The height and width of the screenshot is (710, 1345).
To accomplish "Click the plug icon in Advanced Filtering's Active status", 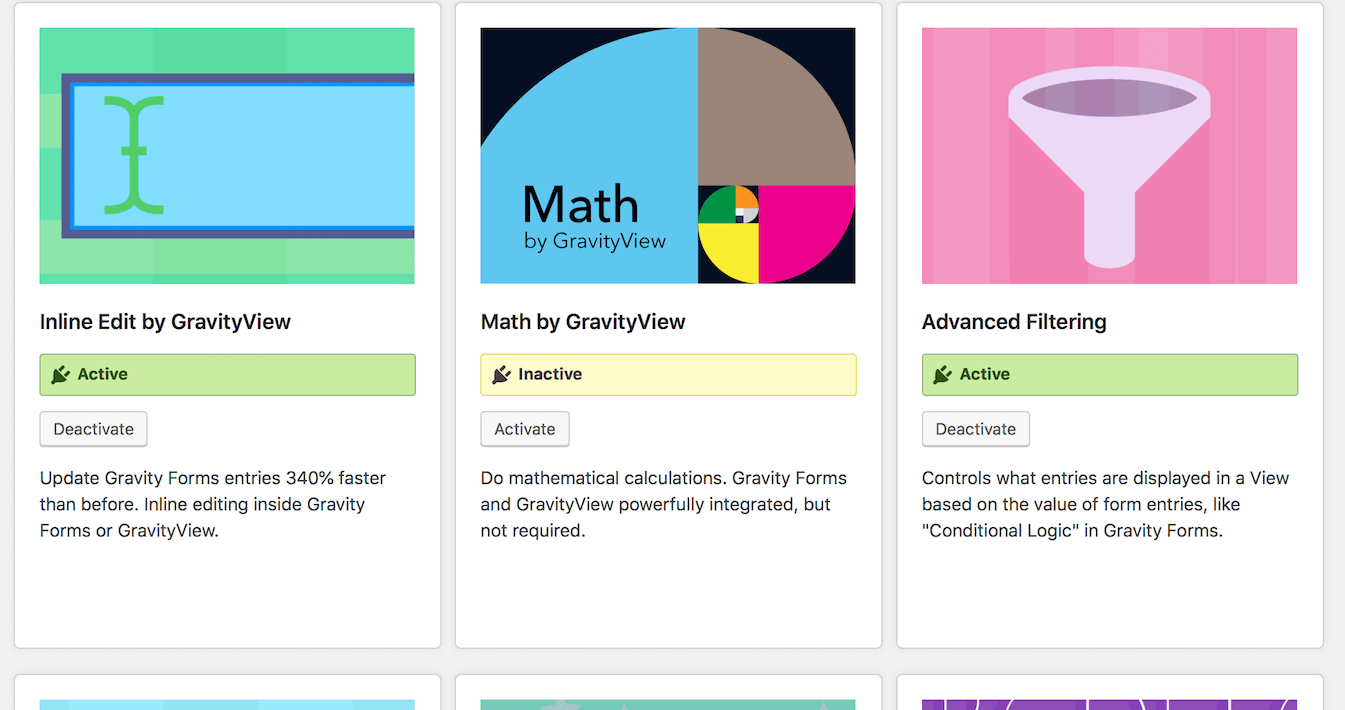I will 943,375.
